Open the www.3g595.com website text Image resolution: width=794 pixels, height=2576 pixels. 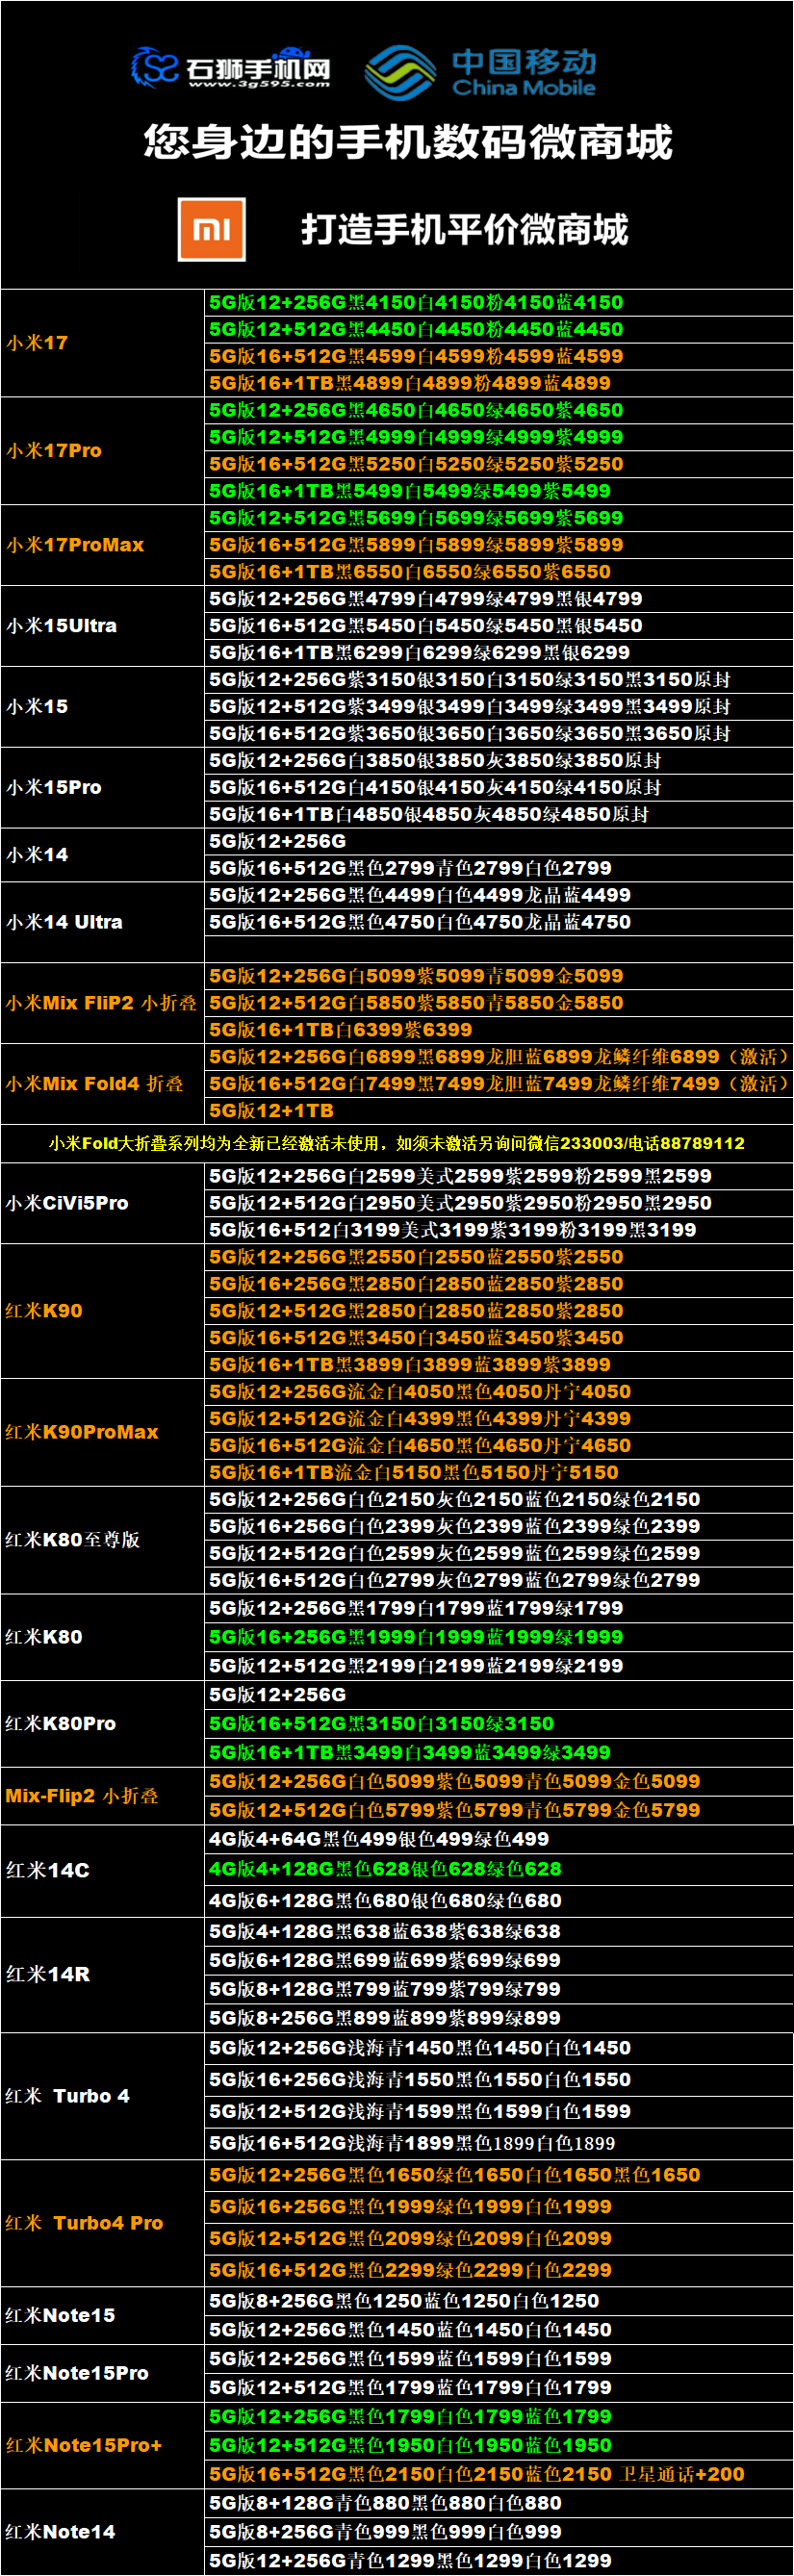pyautogui.click(x=259, y=84)
